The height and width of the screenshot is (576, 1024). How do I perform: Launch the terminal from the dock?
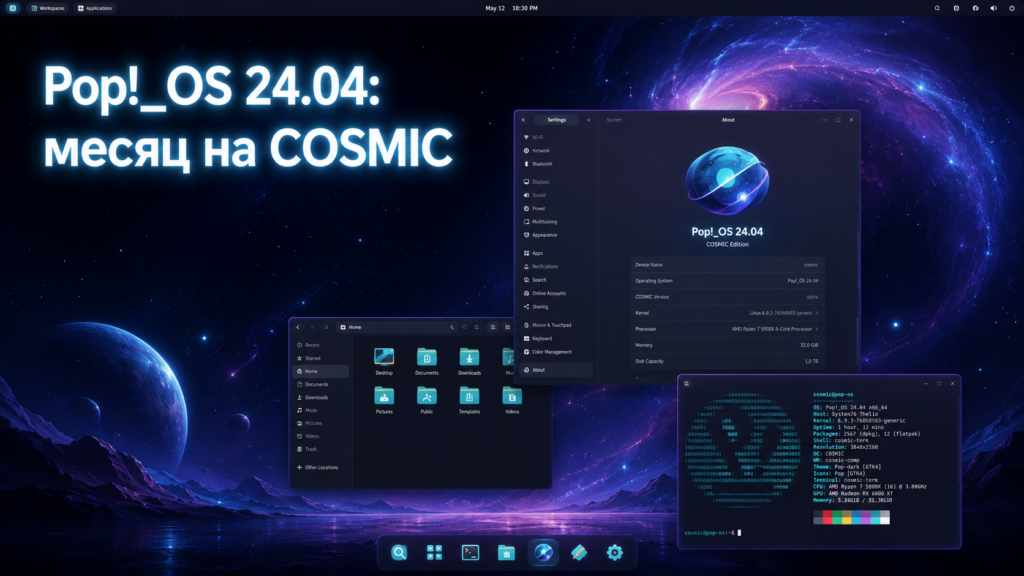point(470,552)
